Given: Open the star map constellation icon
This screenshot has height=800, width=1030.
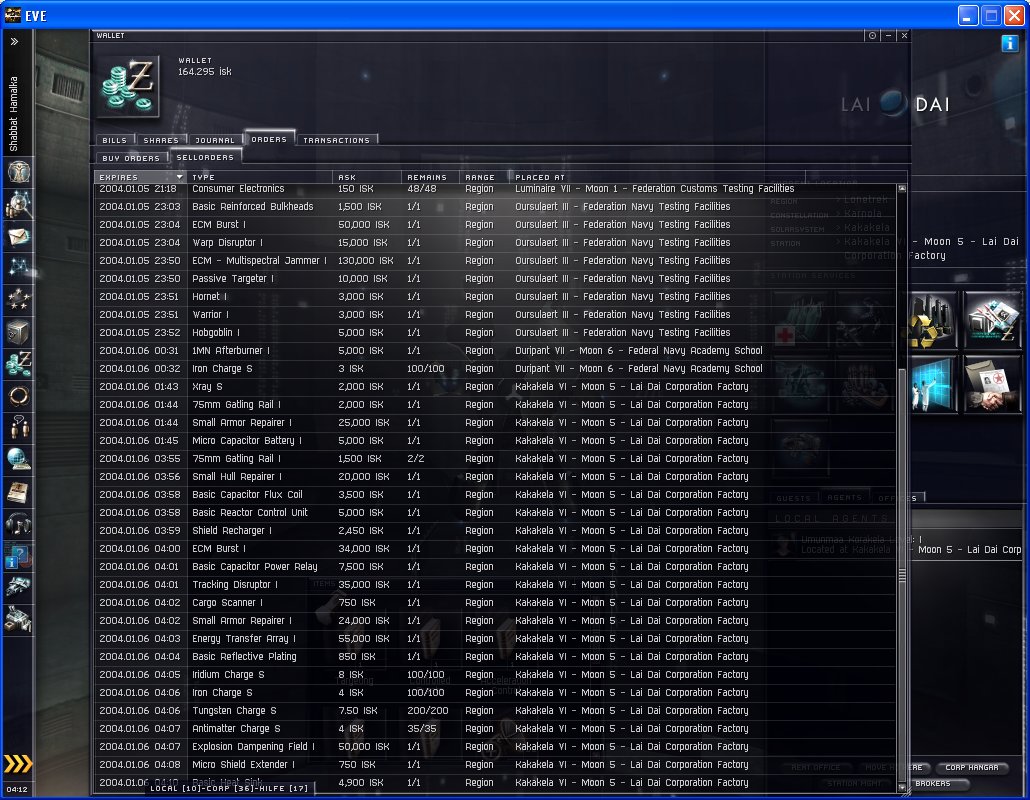Looking at the screenshot, I should pos(18,267).
